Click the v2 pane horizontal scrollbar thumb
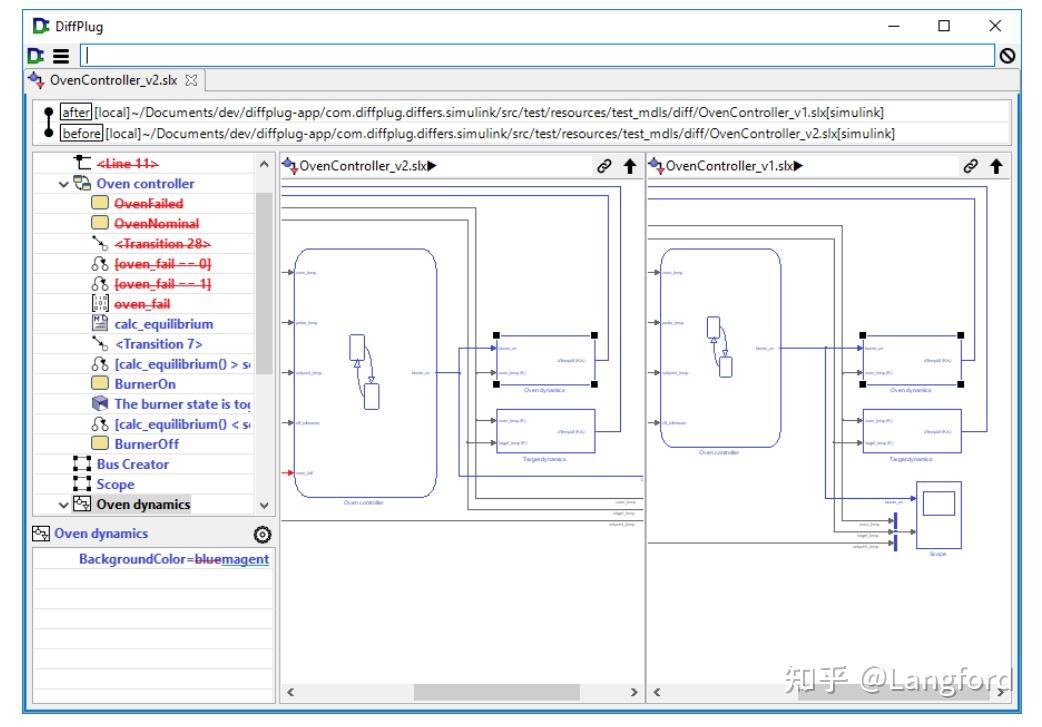The width and height of the screenshot is (1042, 727). point(496,692)
